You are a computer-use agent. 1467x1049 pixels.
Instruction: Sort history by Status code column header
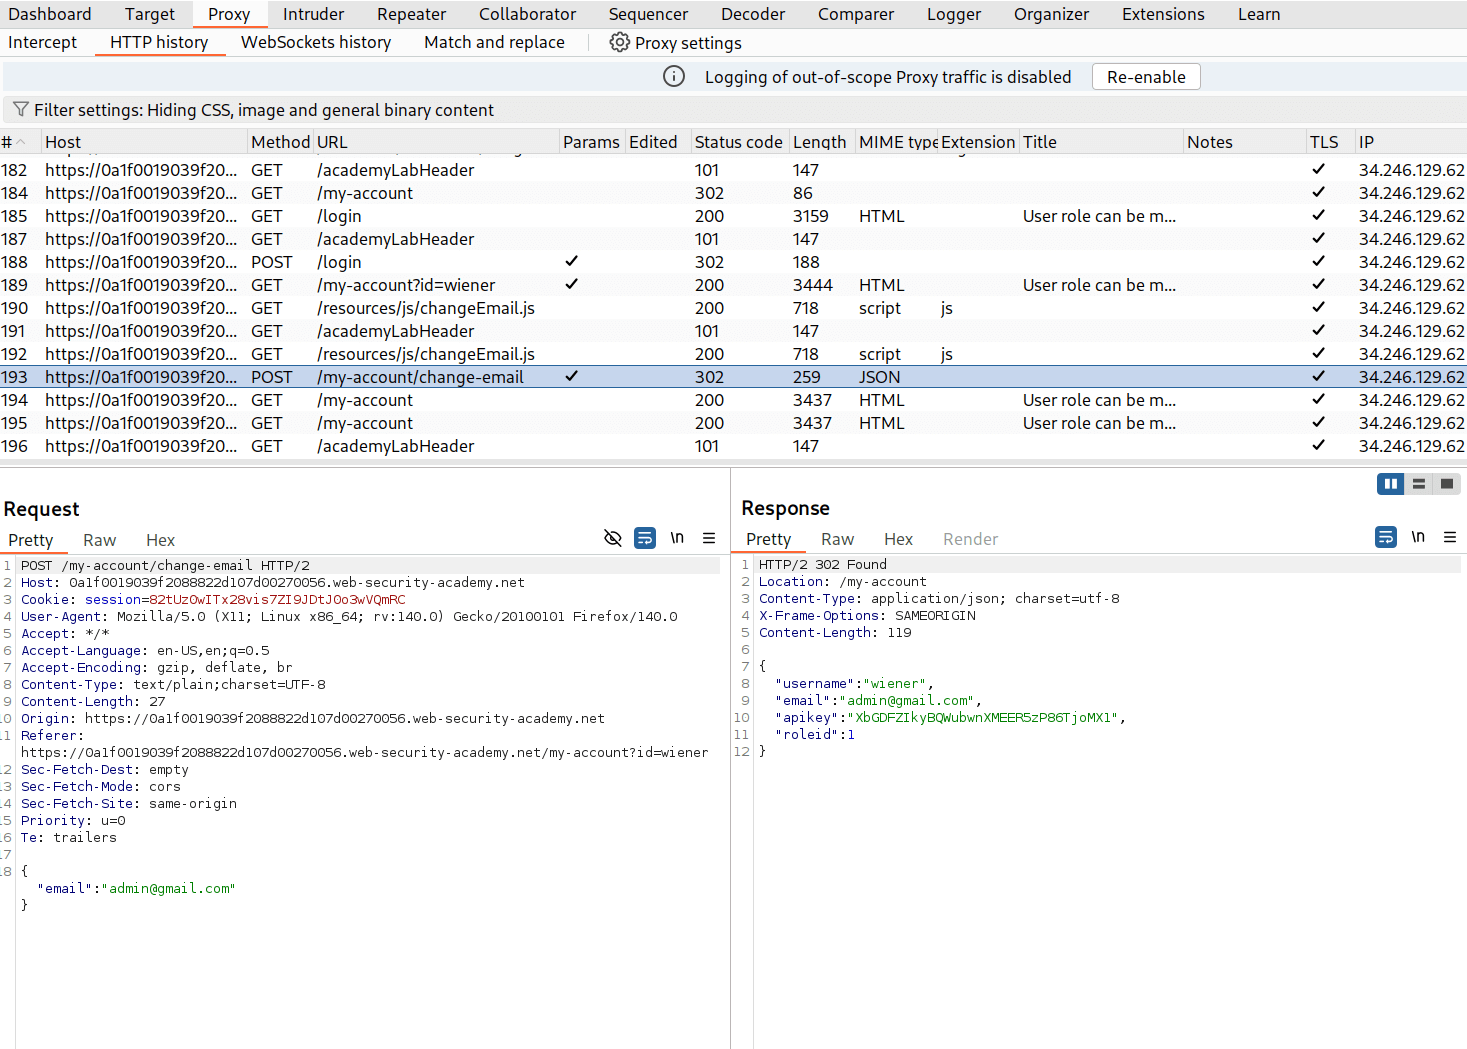(738, 141)
